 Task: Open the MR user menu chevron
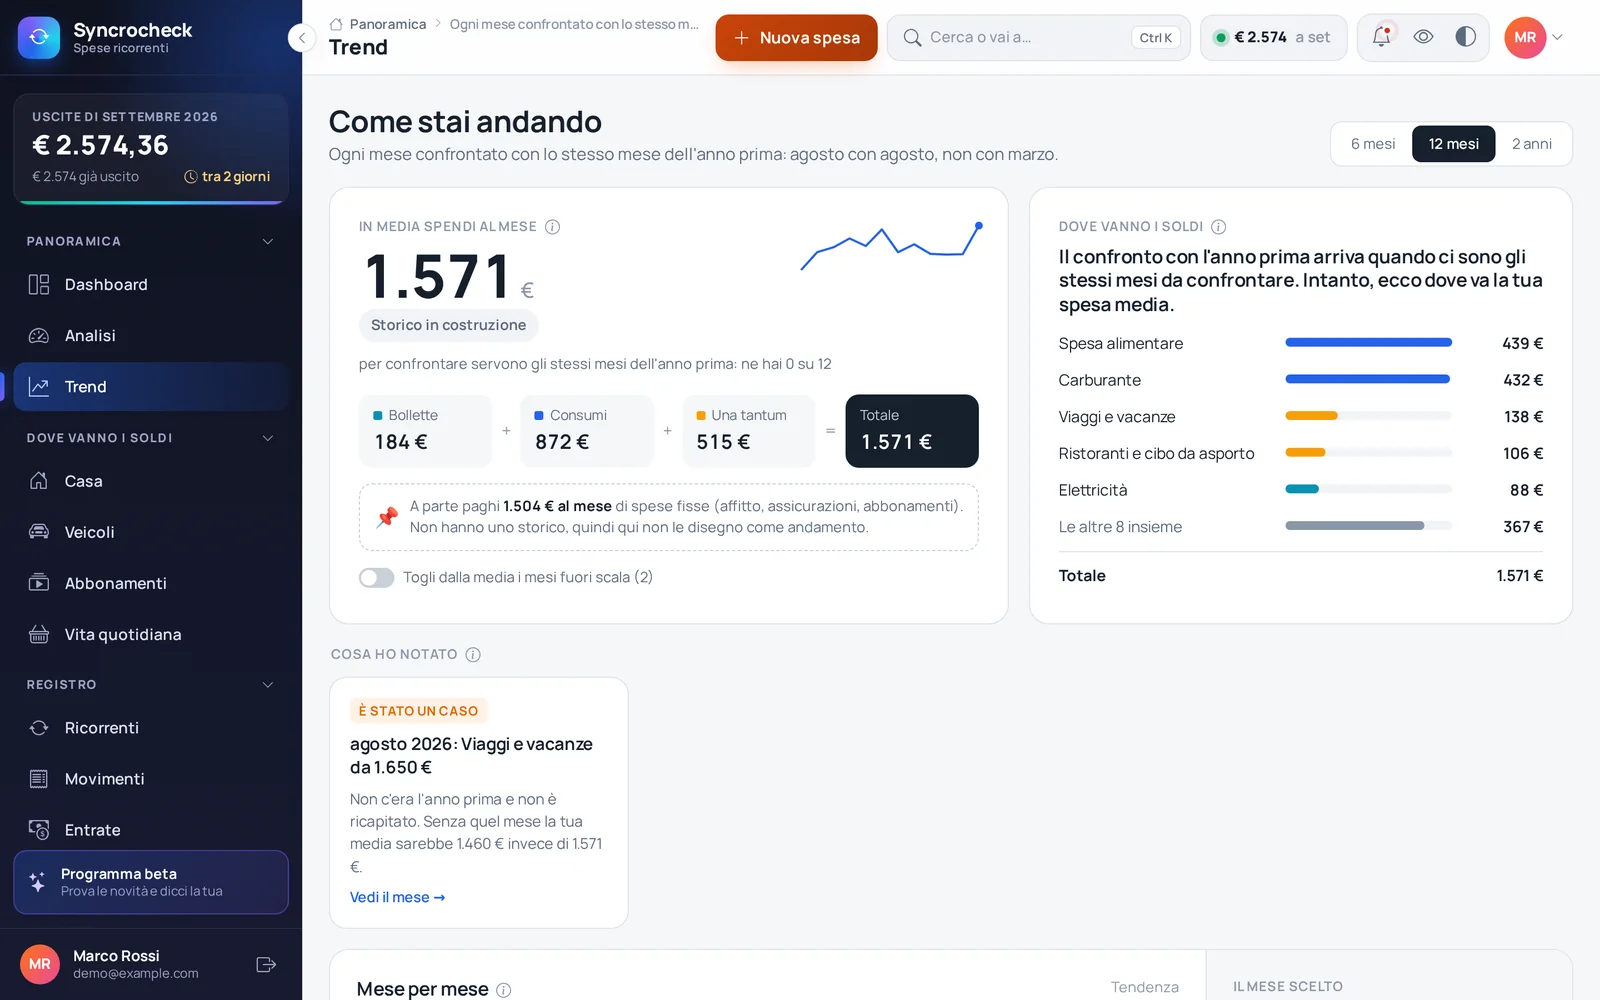[1557, 37]
